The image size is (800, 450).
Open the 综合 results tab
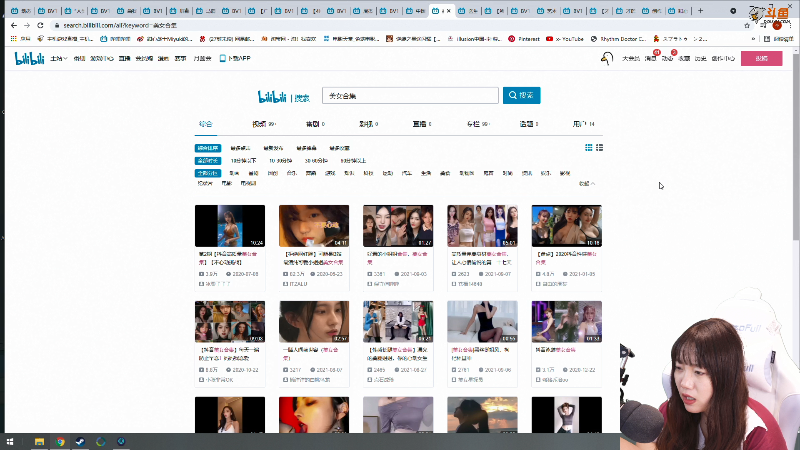pyautogui.click(x=206, y=124)
